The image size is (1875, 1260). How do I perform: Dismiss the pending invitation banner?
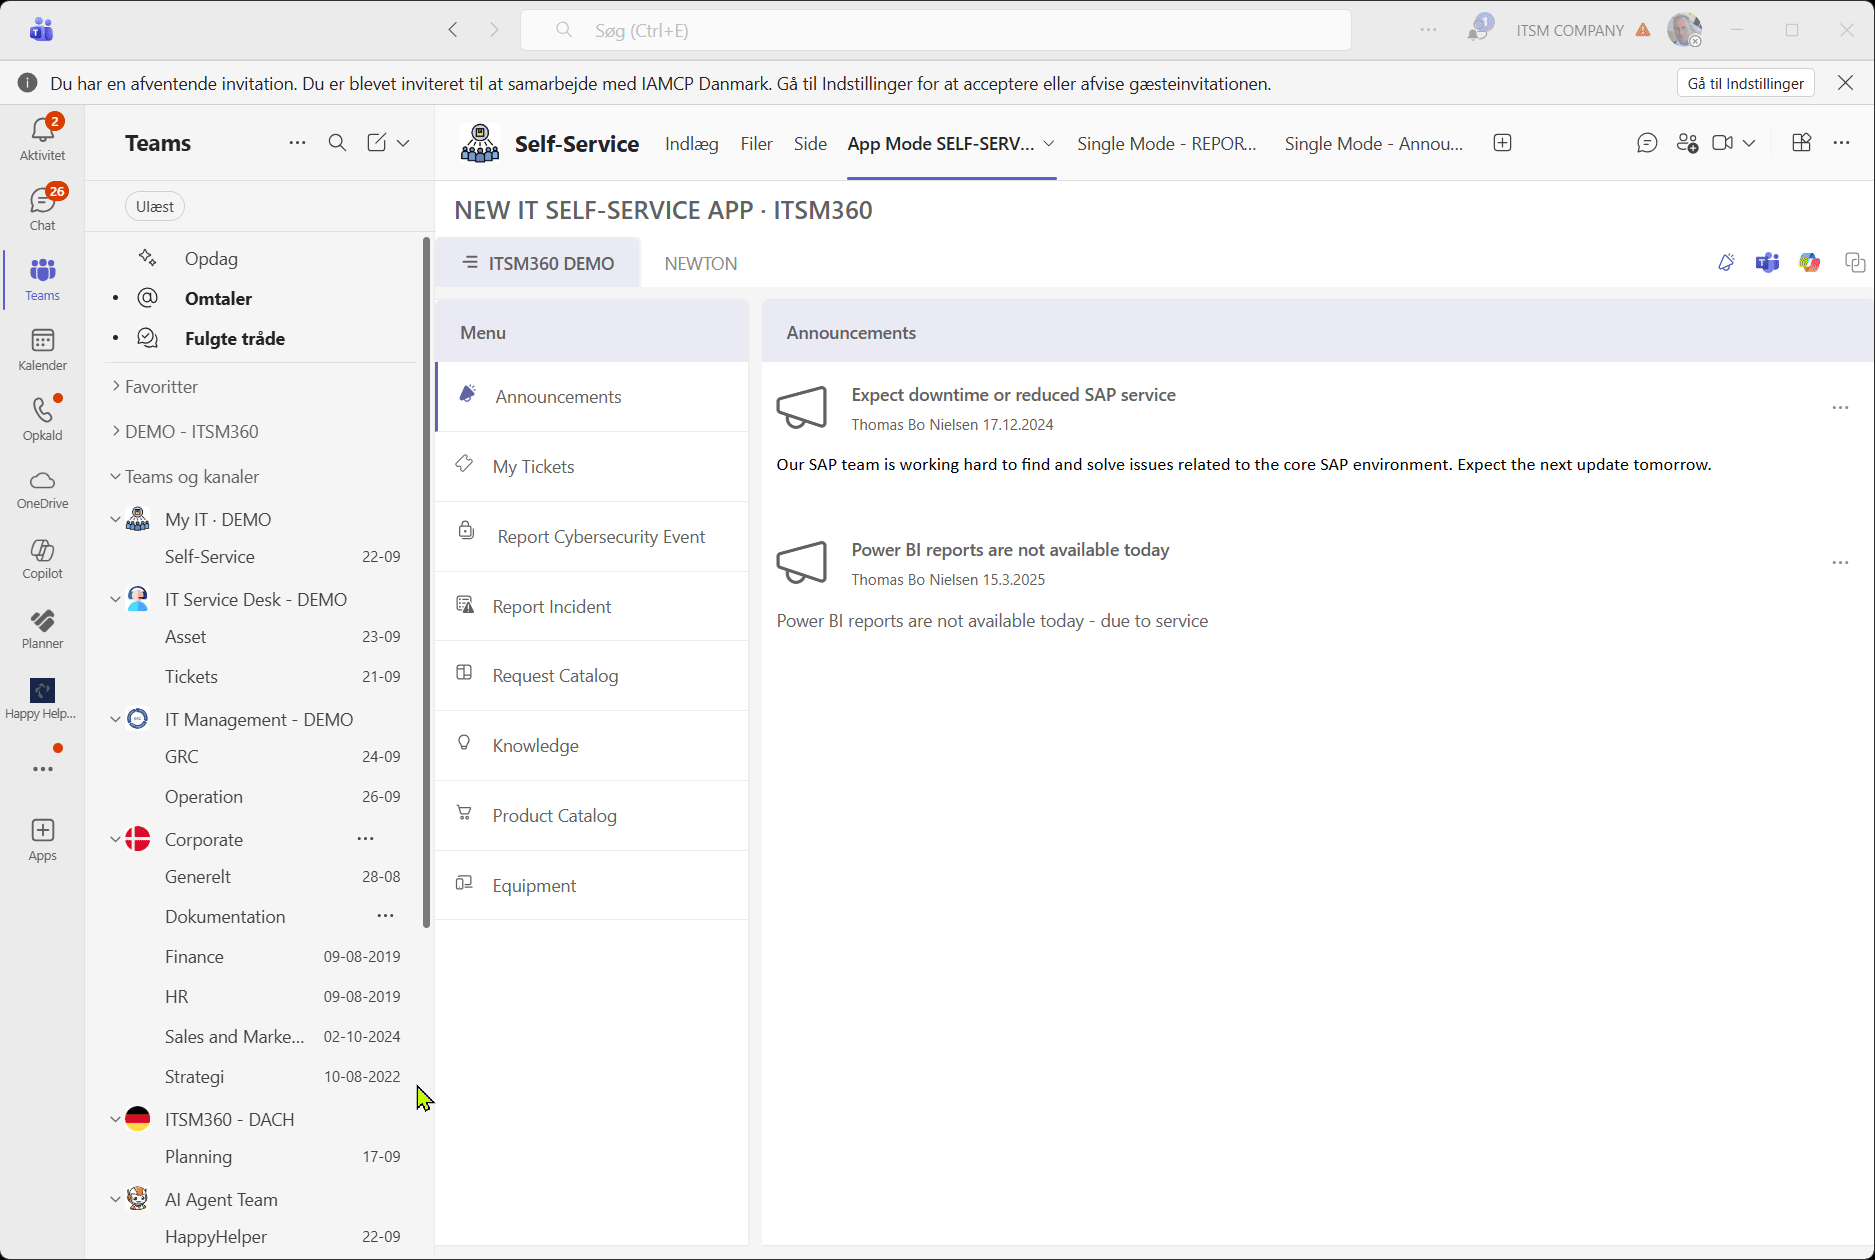click(x=1846, y=83)
